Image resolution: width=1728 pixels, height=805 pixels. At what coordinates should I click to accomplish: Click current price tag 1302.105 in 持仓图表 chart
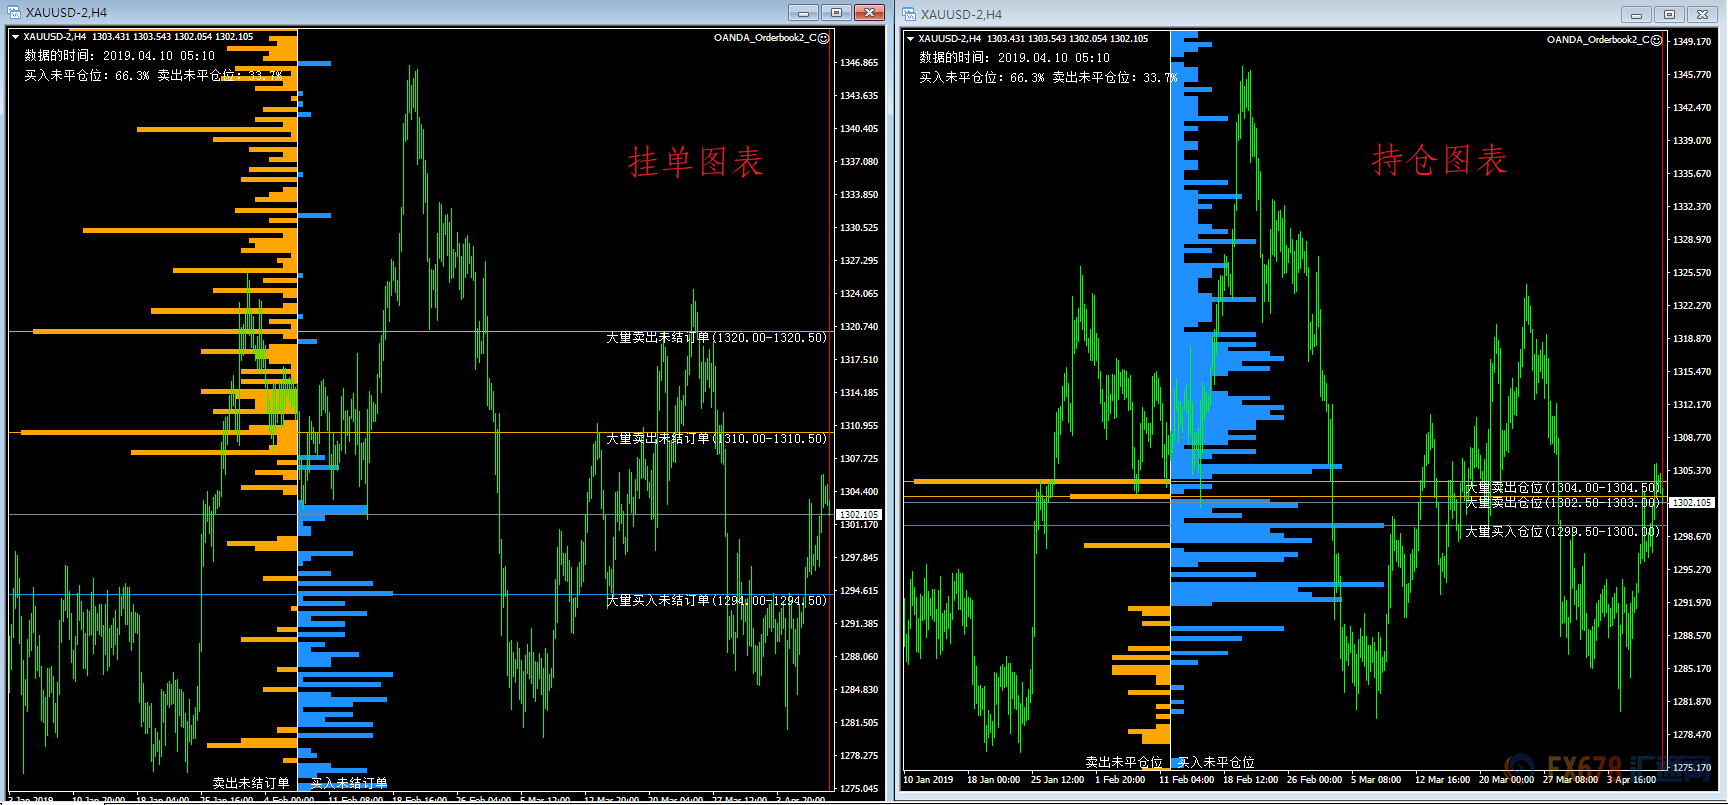pyautogui.click(x=1692, y=503)
